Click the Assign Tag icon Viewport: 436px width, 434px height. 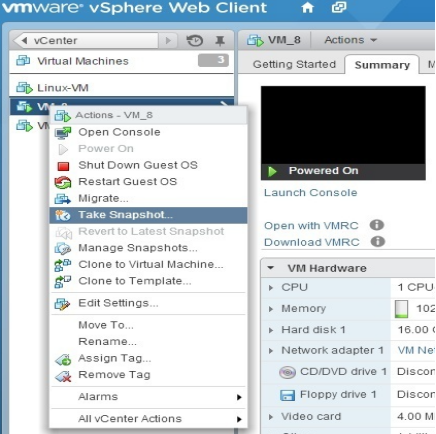click(x=63, y=359)
